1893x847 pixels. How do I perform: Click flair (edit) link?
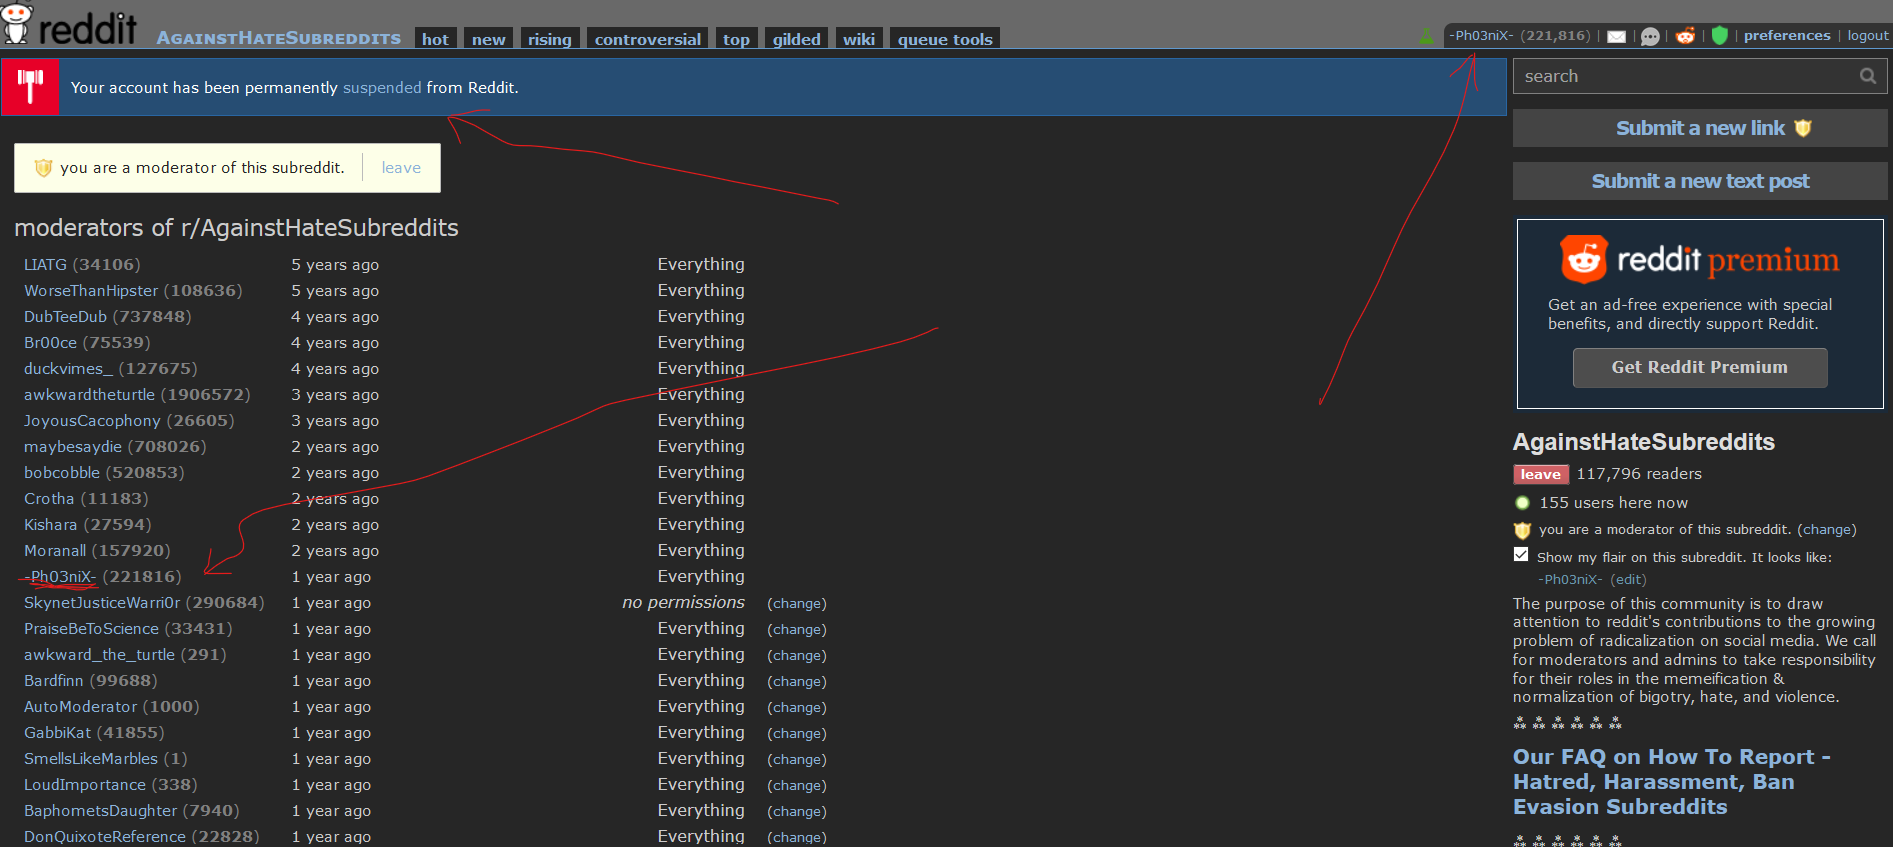1628,579
